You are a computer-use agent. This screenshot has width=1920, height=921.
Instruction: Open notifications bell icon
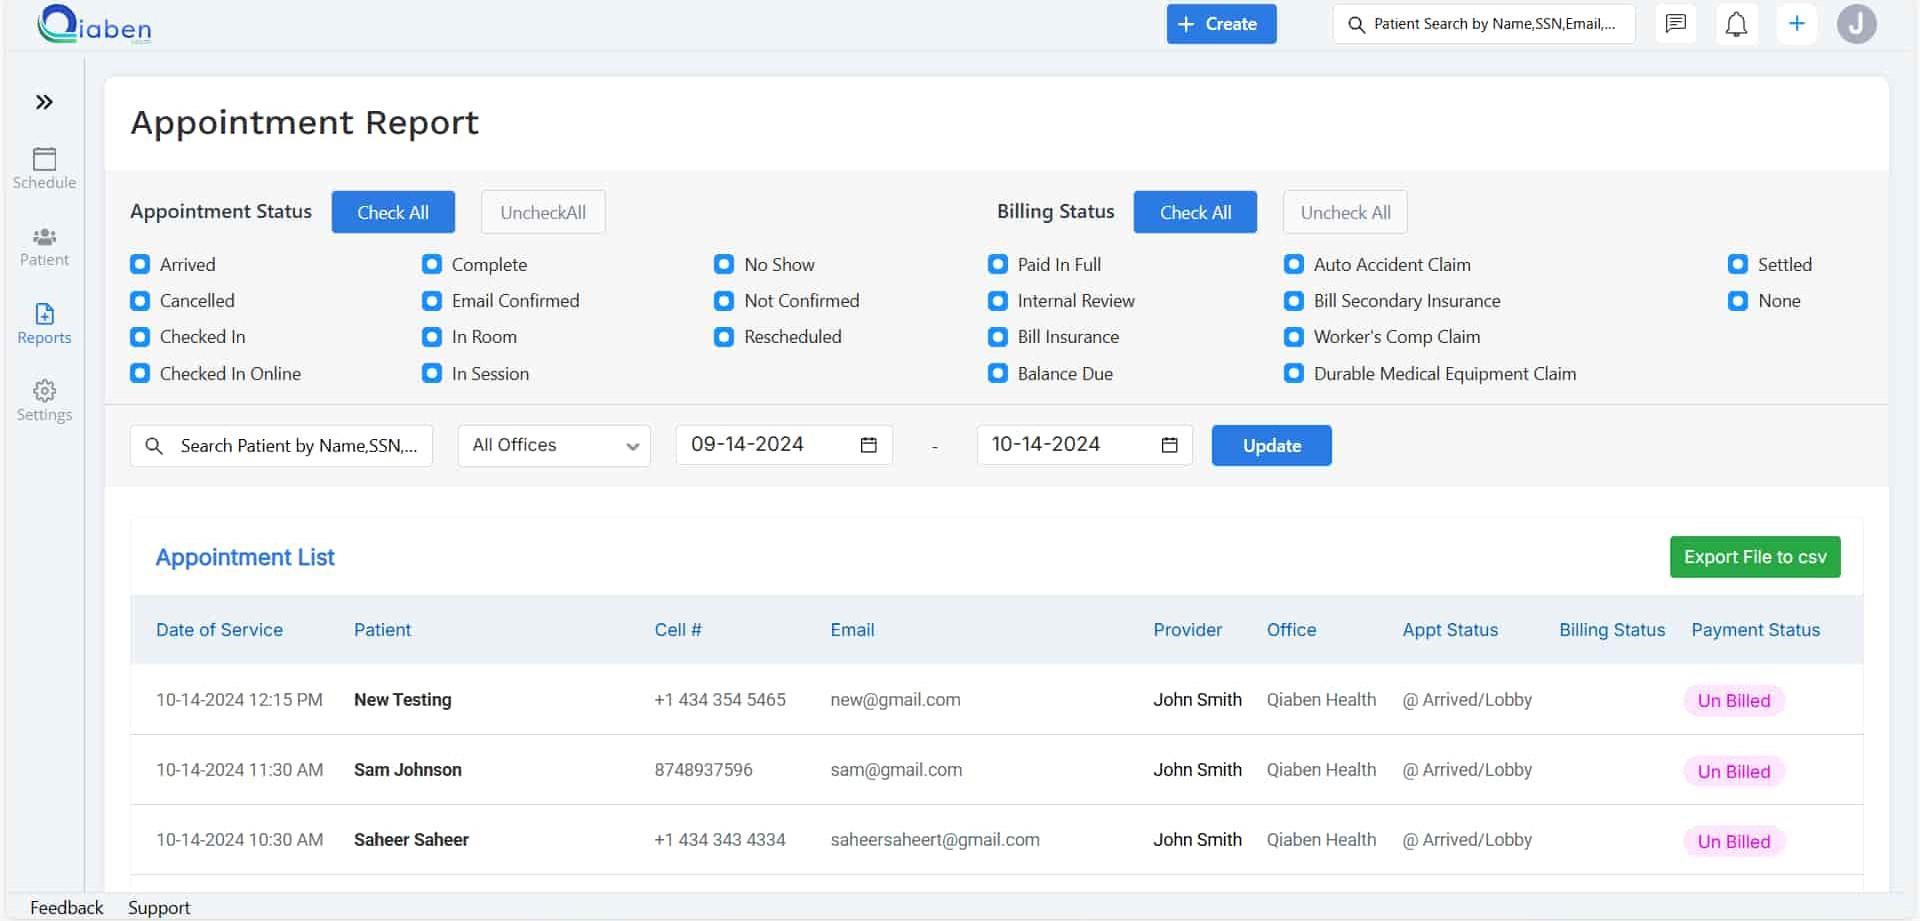[x=1737, y=23]
